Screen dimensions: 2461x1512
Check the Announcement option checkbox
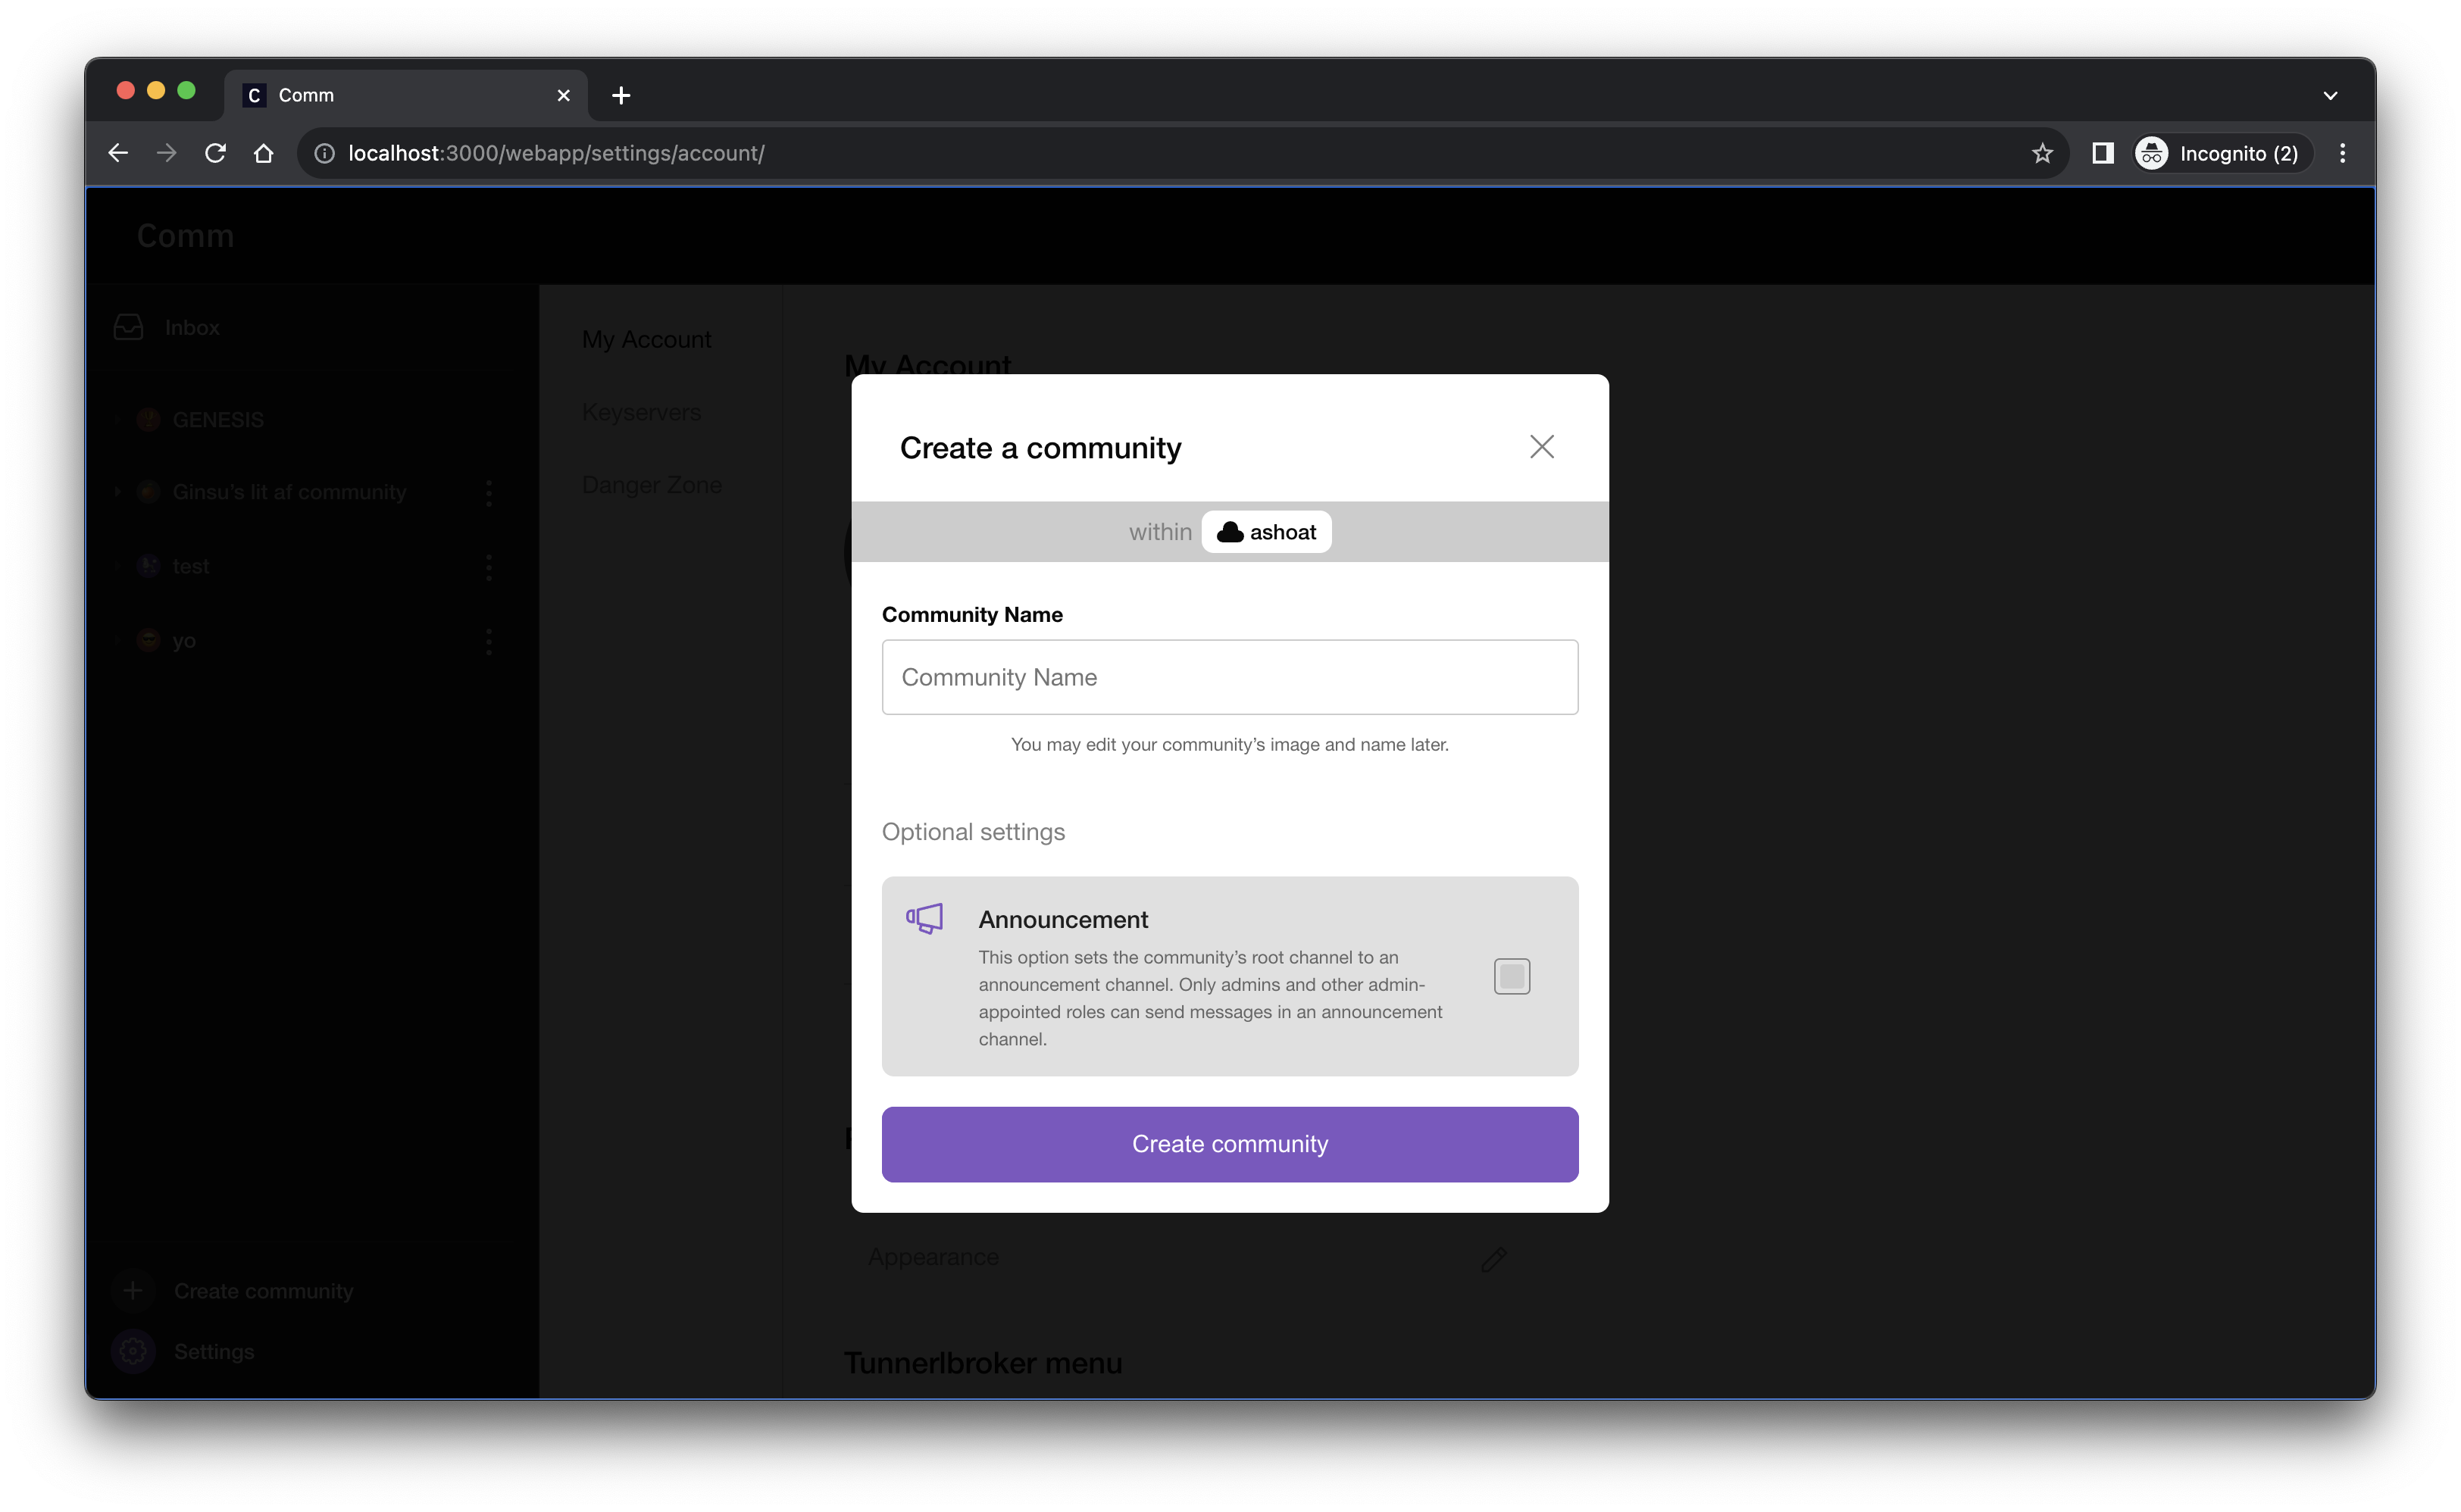point(1511,976)
